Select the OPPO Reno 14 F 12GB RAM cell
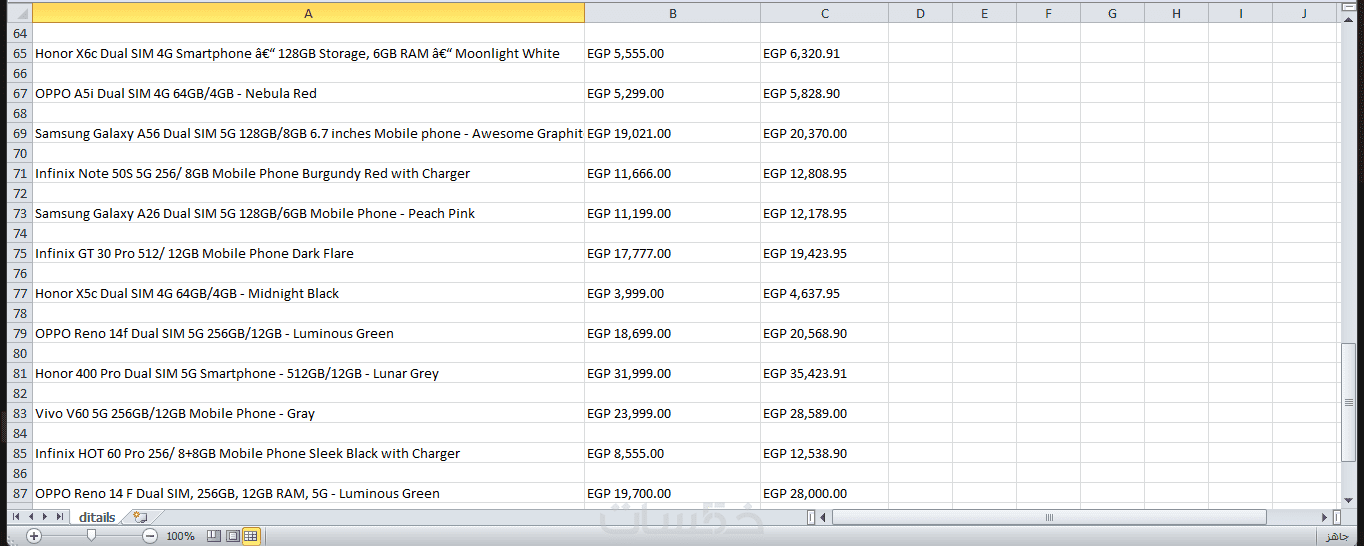Viewport: 1364px width, 546px height. (308, 493)
